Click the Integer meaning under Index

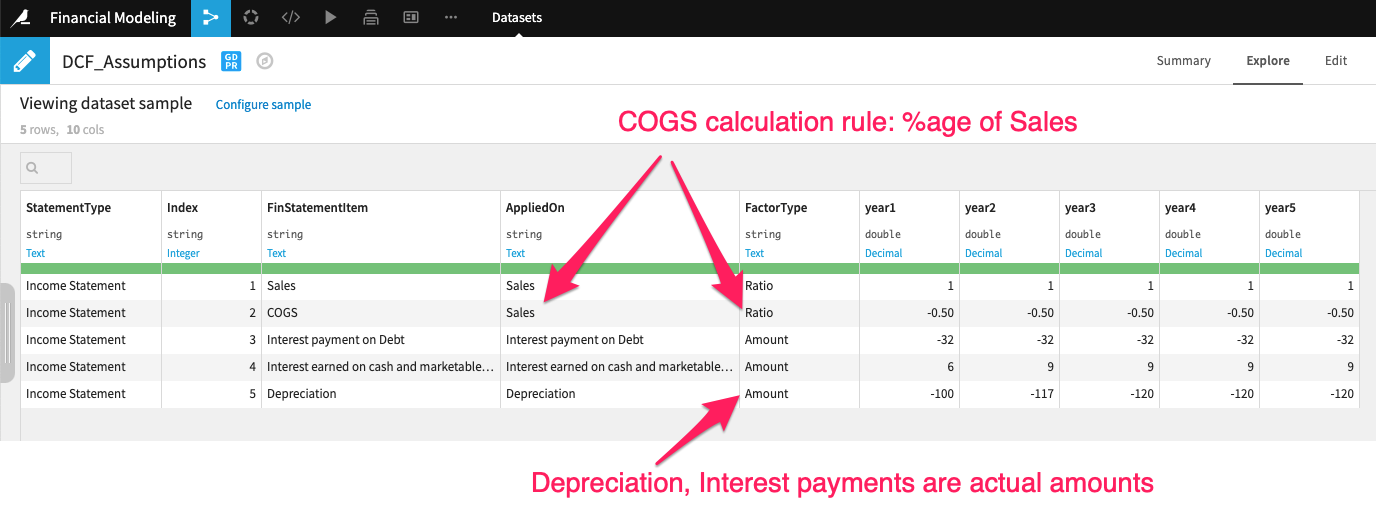coord(184,253)
